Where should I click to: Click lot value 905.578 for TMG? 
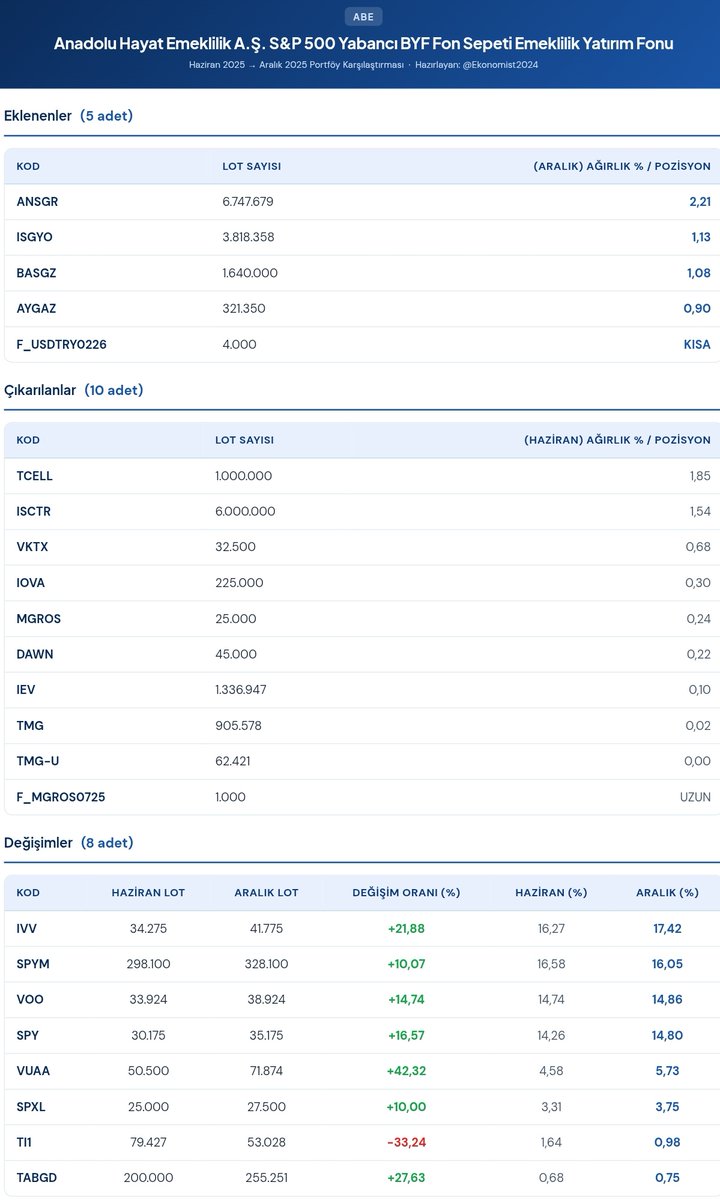[238, 726]
